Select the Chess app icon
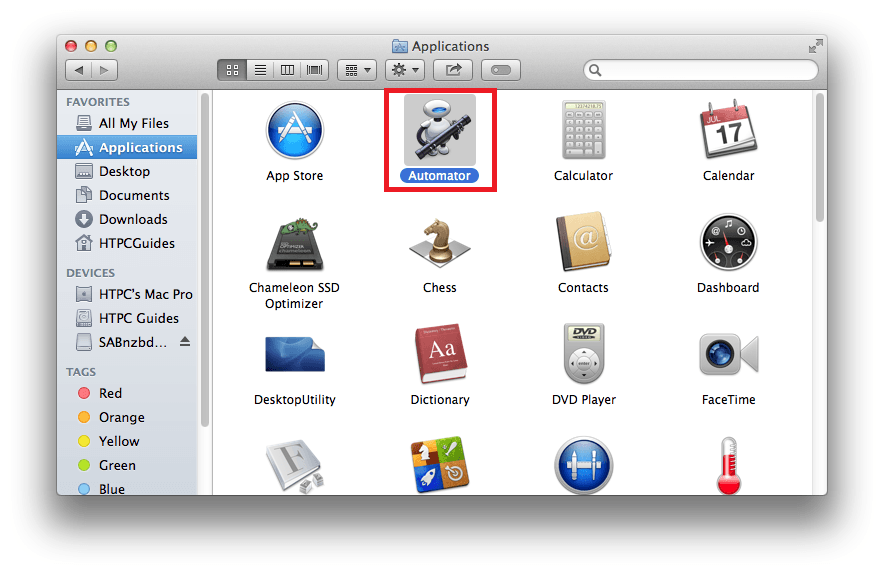884x574 pixels. coord(439,242)
